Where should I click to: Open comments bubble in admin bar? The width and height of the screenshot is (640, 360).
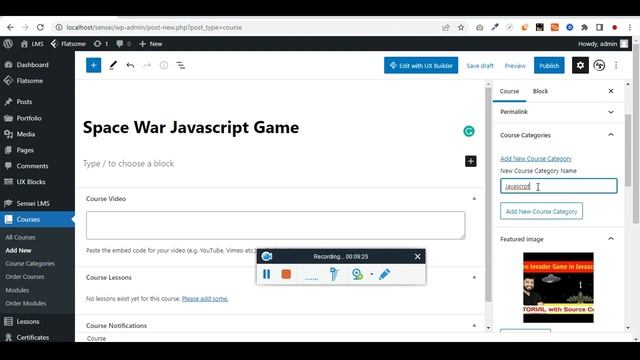coord(124,44)
